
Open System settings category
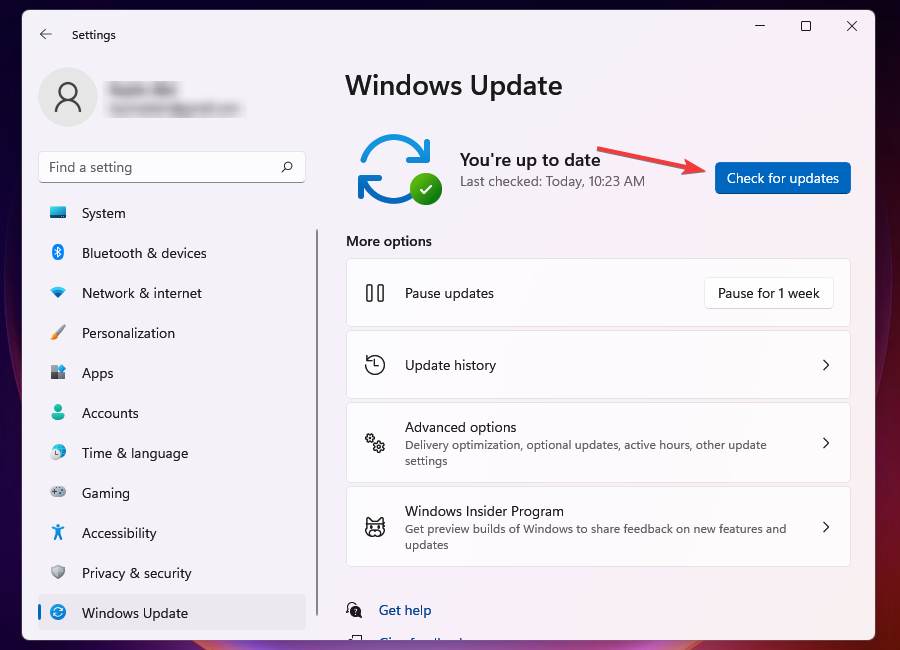coord(172,213)
